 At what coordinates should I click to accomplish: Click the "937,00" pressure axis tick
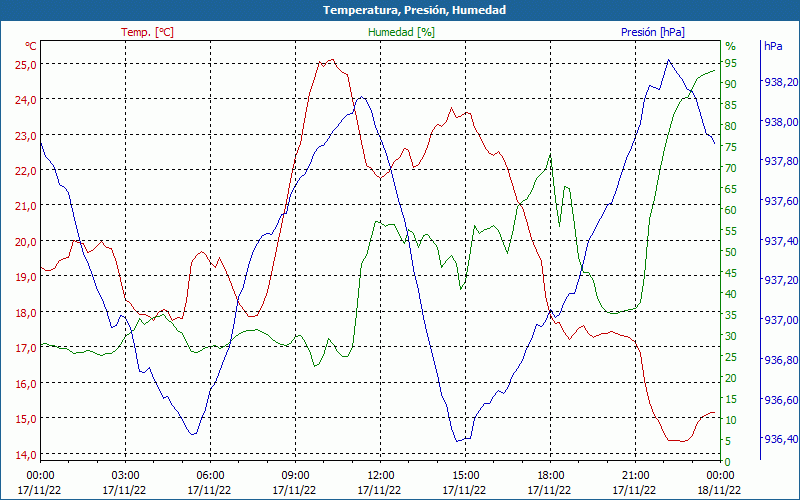point(780,320)
